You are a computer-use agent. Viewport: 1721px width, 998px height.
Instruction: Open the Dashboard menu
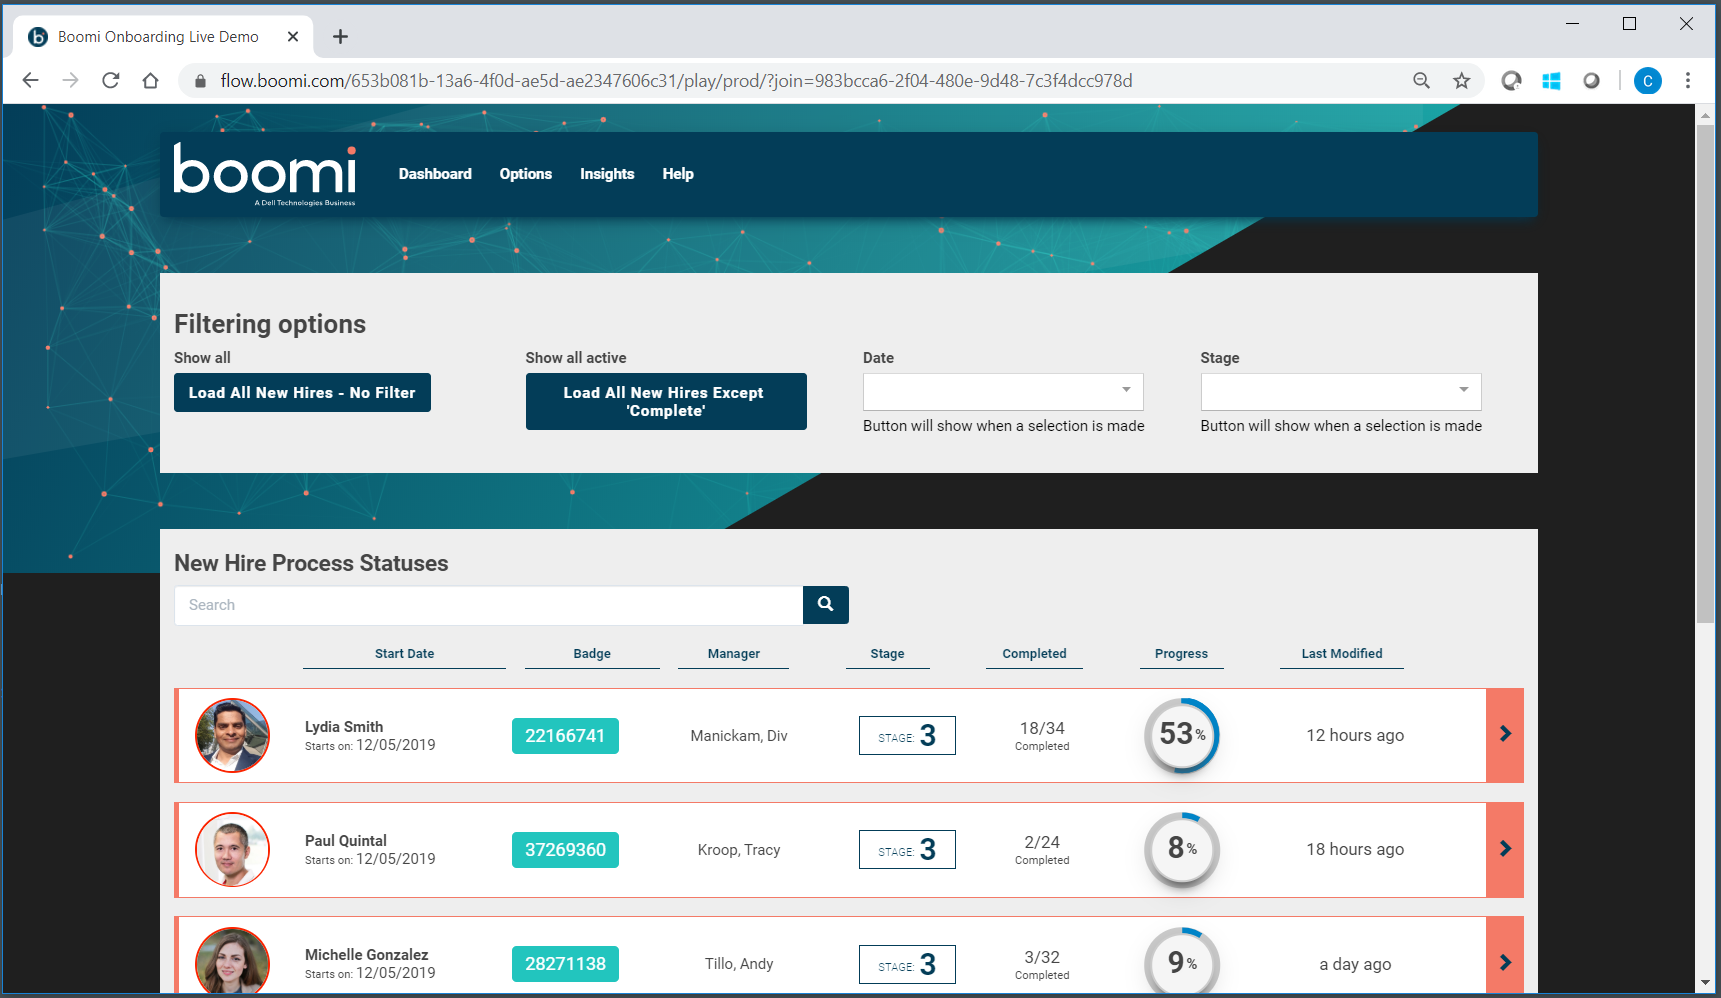click(435, 174)
